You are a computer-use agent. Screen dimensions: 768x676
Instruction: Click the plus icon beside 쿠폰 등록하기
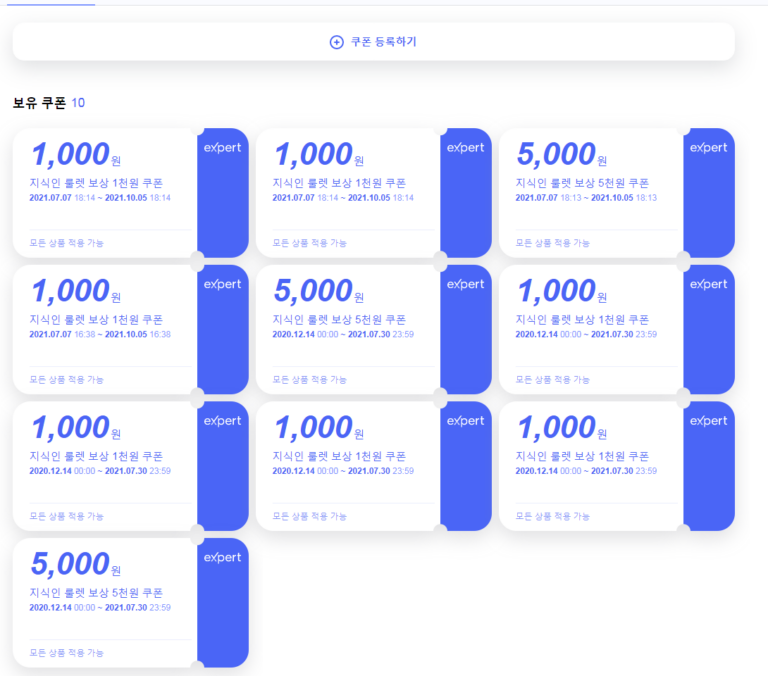pos(337,42)
